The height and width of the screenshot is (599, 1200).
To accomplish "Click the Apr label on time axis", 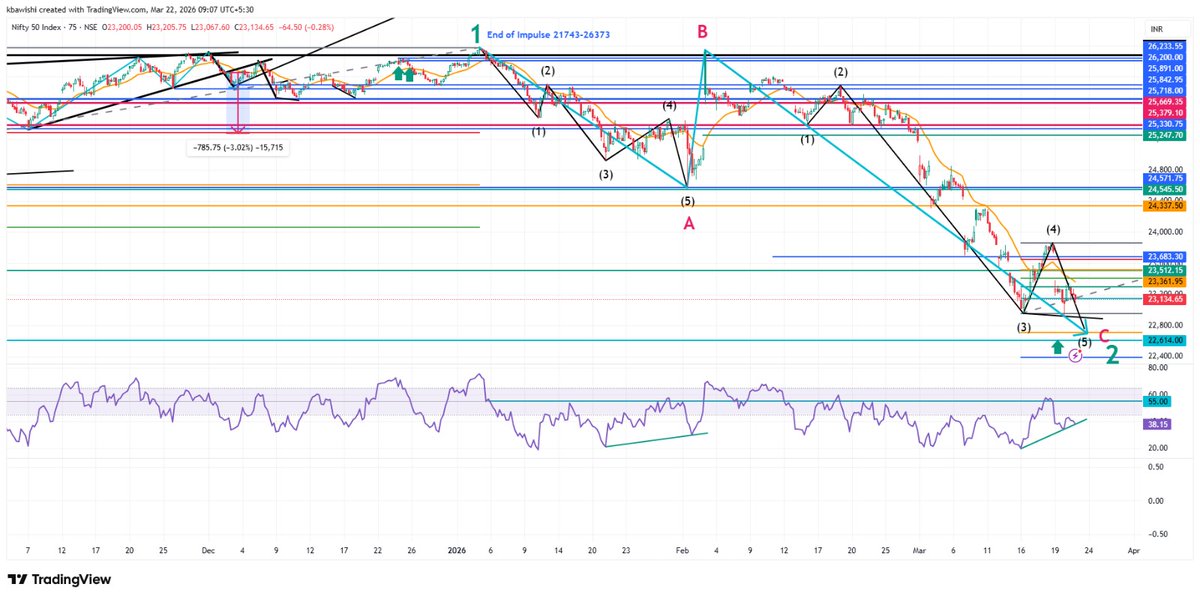I will [x=1132, y=550].
